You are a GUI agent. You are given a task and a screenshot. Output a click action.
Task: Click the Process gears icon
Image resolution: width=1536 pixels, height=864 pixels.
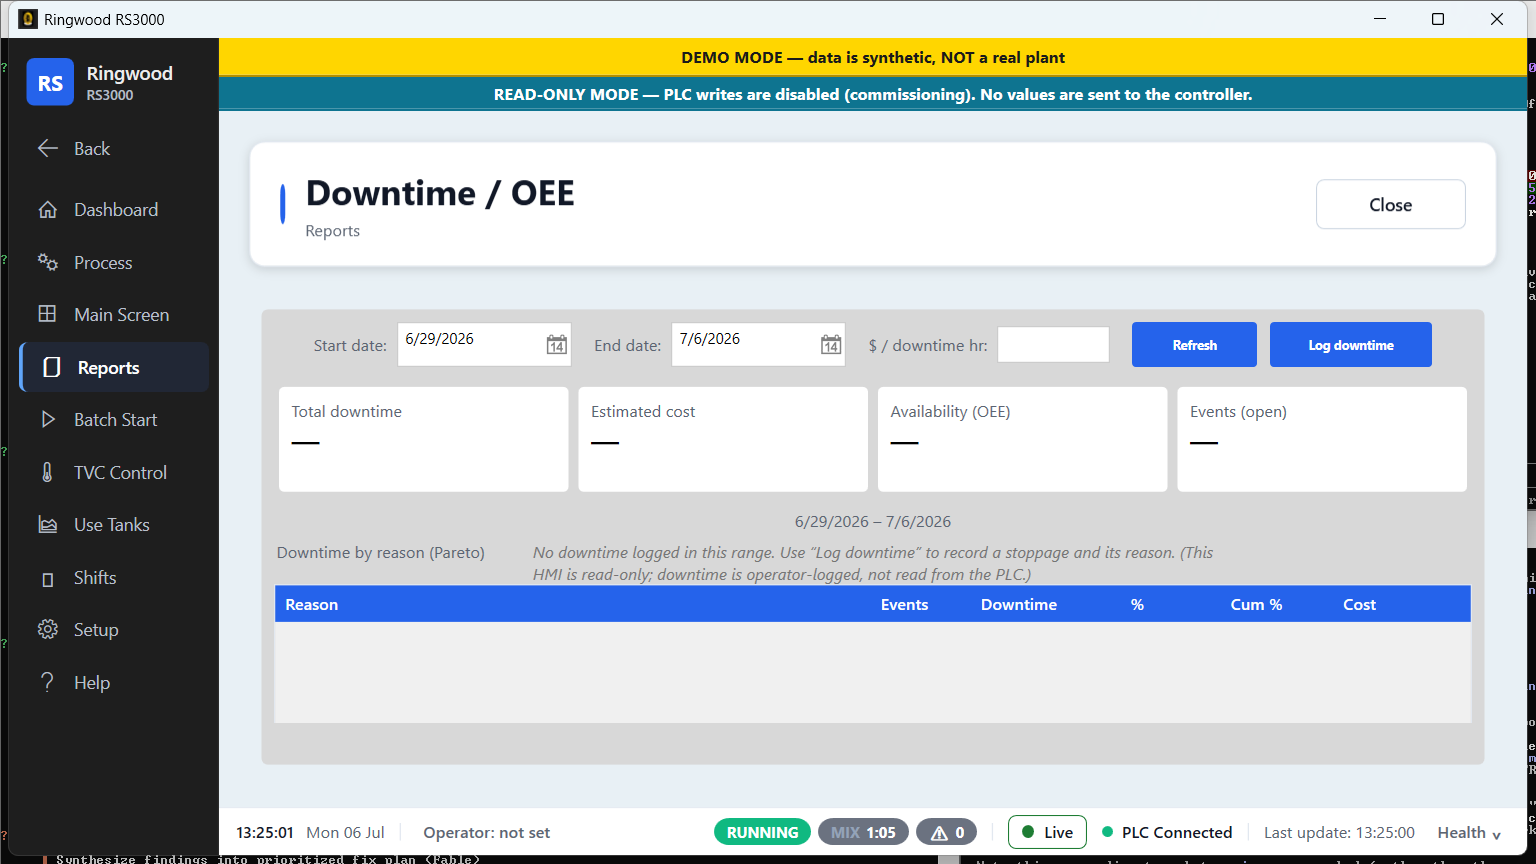pyautogui.click(x=47, y=263)
